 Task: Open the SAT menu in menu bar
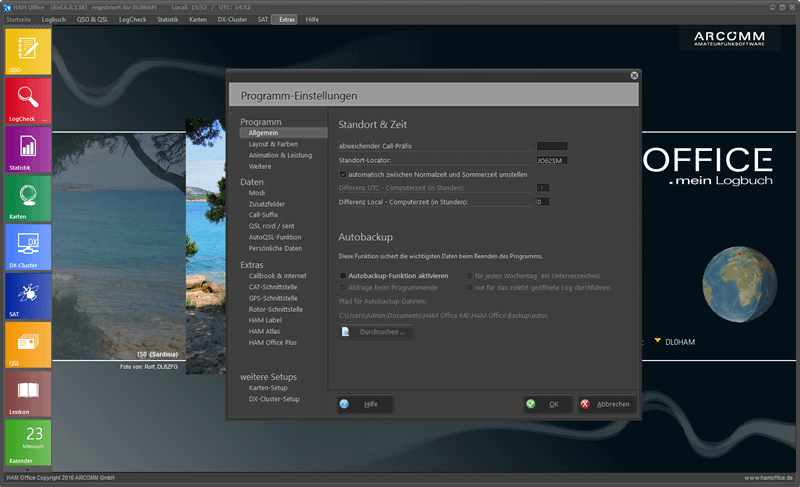(263, 19)
